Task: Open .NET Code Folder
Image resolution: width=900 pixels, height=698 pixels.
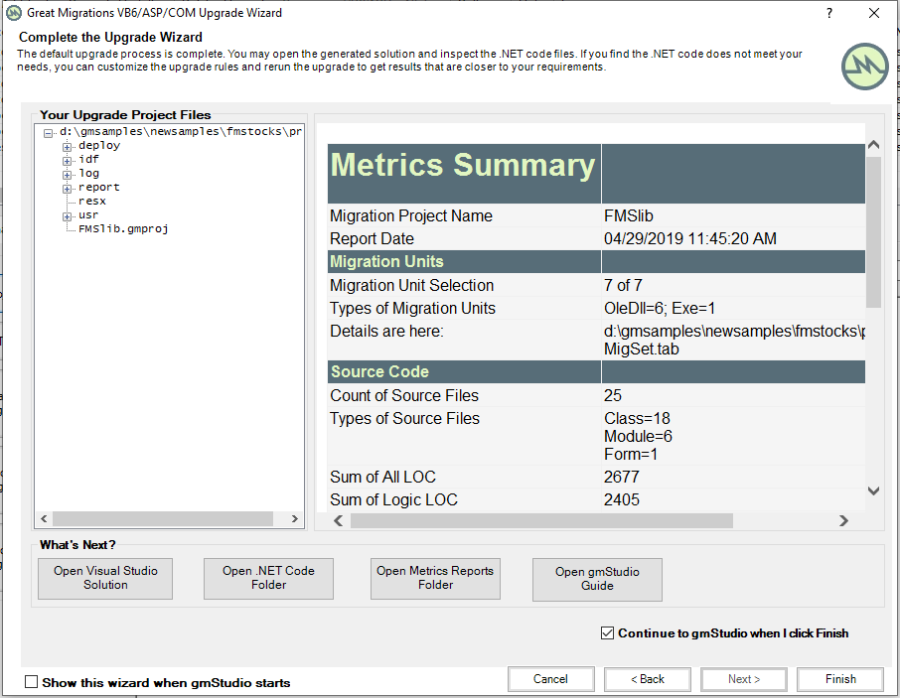Action: coord(268,578)
